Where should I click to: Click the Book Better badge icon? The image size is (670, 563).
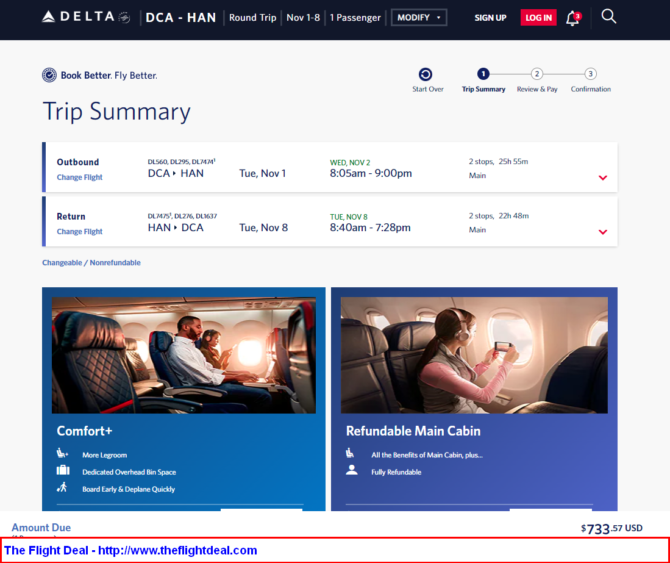[49, 75]
